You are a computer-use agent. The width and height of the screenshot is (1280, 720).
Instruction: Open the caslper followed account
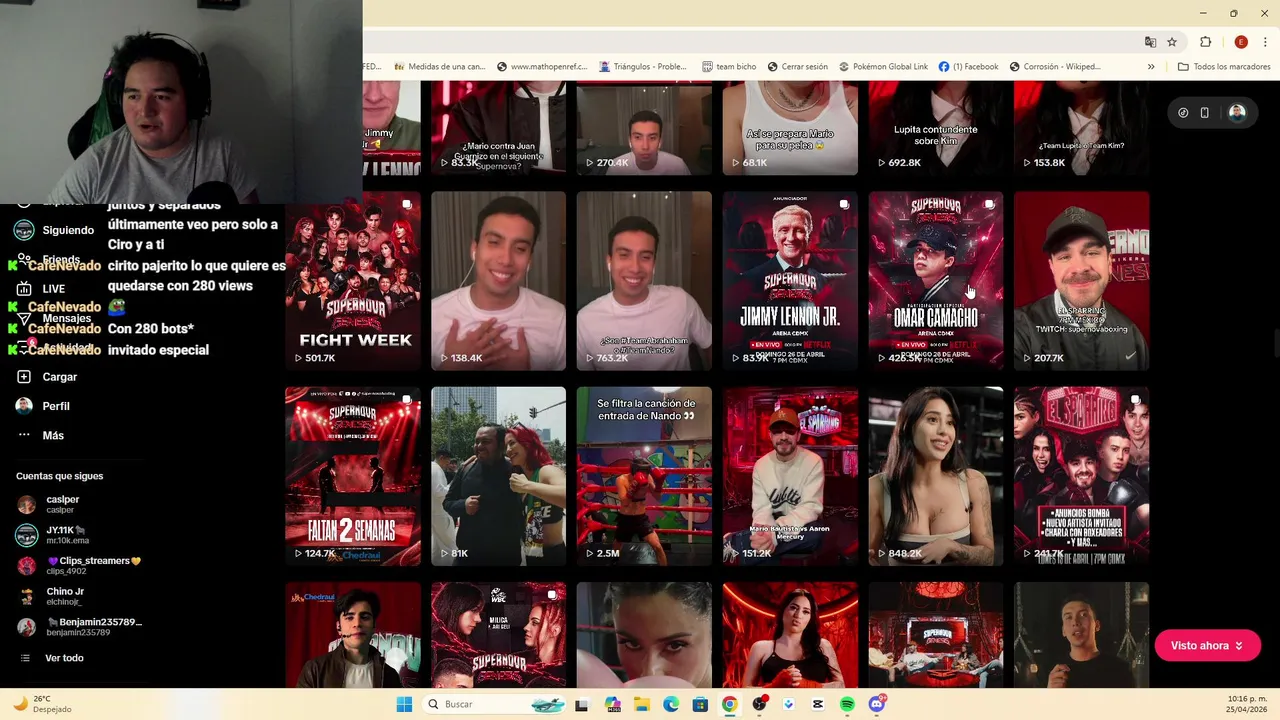[50, 504]
